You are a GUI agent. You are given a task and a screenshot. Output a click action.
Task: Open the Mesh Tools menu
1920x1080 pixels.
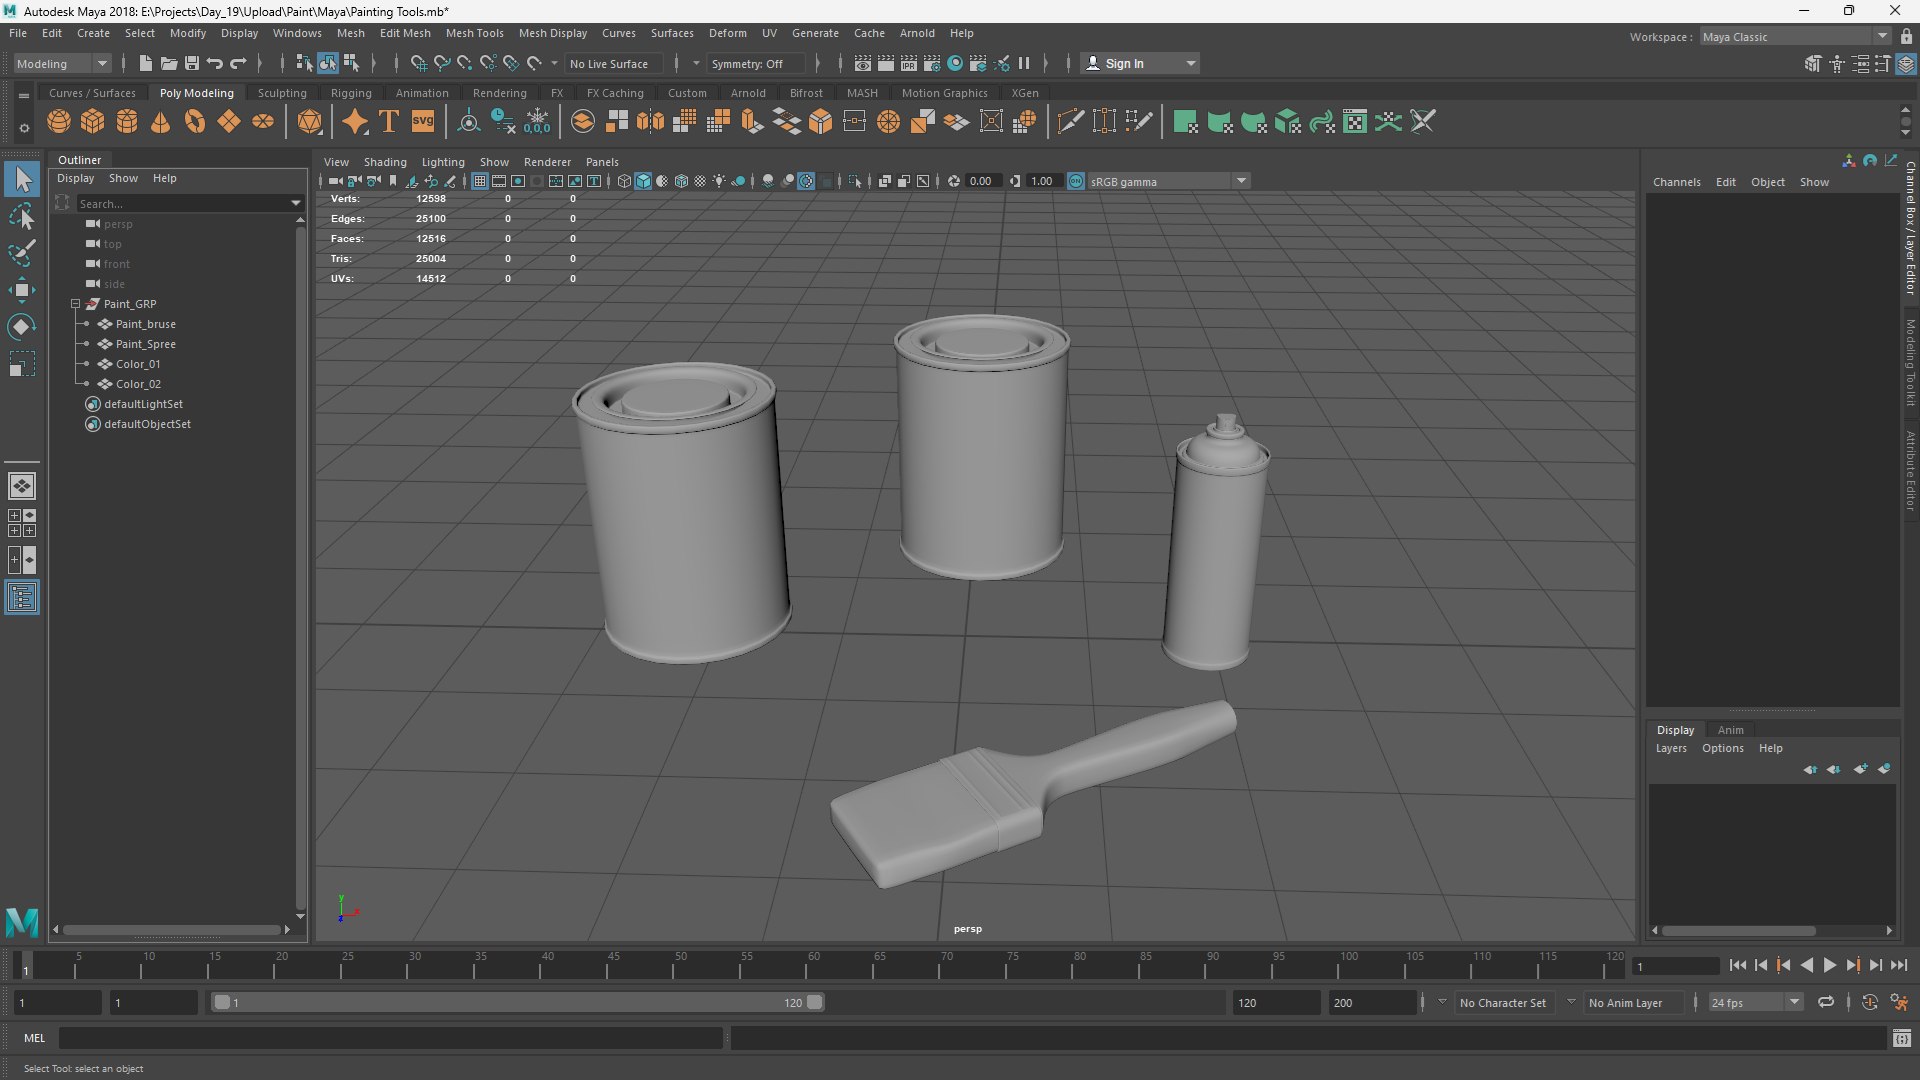(x=474, y=33)
